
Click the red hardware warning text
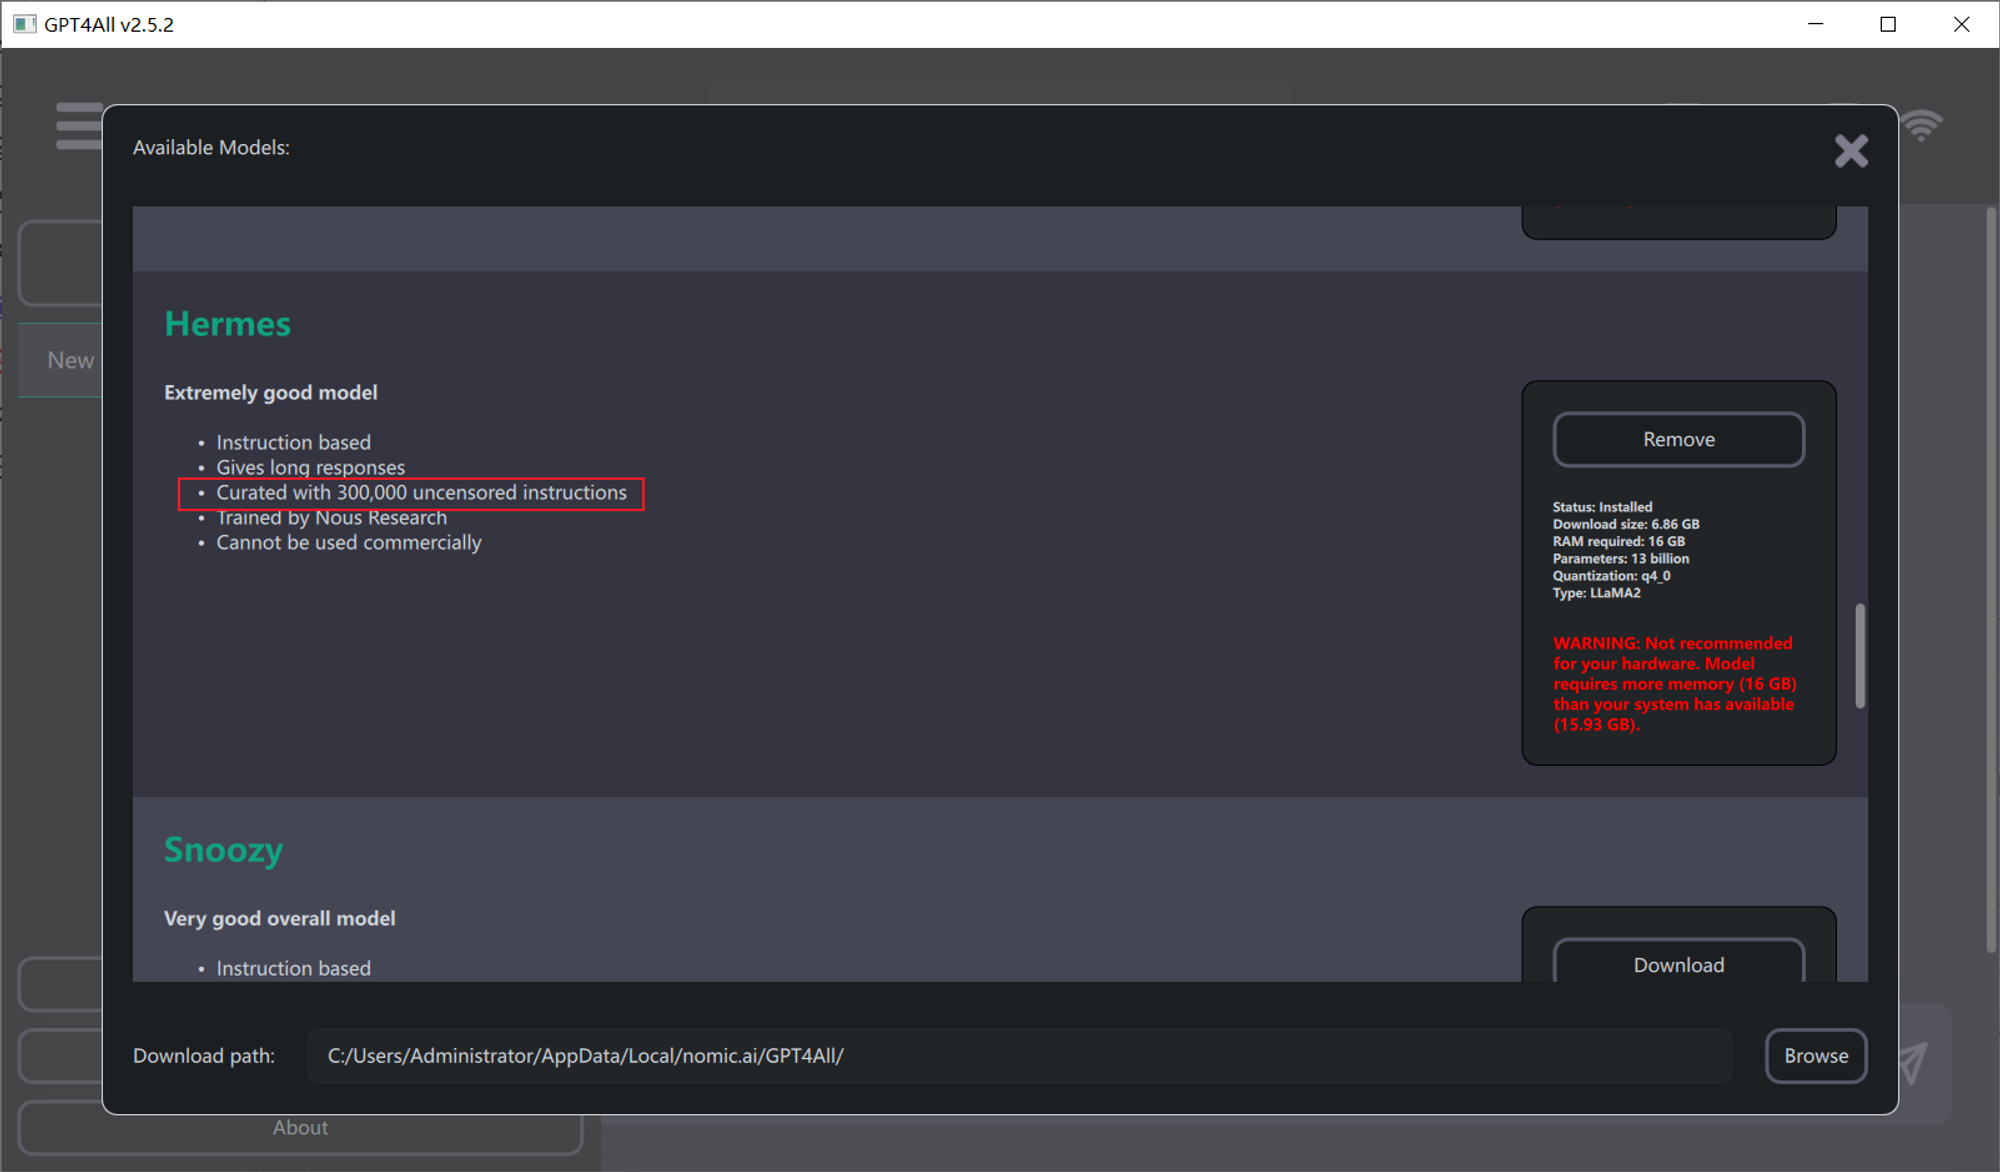(x=1674, y=684)
